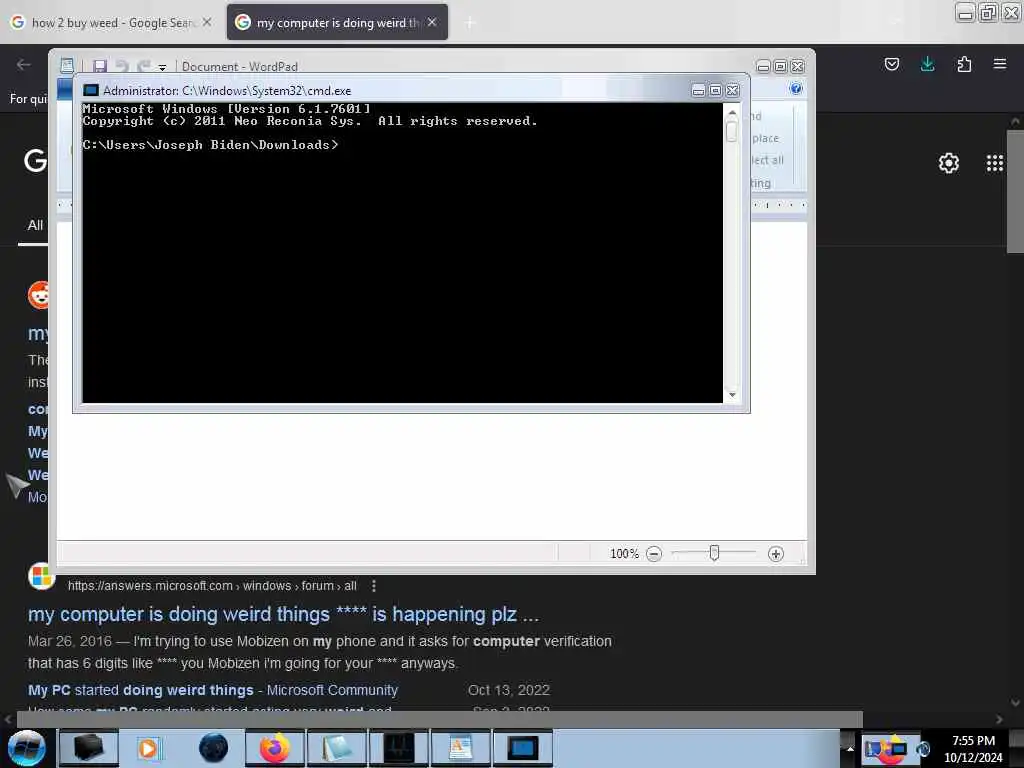The height and width of the screenshot is (768, 1024).
Task: Customize WordPad Quick Access Toolbar dropdown
Action: click(x=162, y=67)
